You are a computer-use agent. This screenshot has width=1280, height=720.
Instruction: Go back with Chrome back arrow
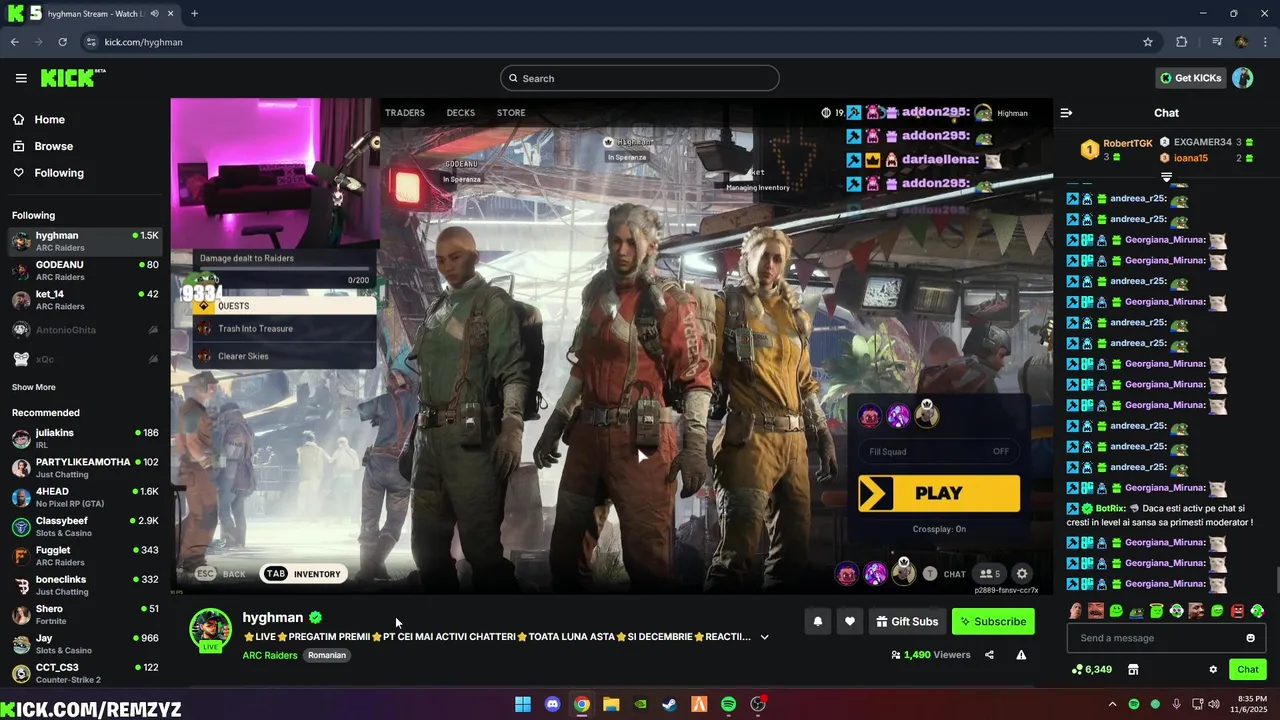(14, 42)
